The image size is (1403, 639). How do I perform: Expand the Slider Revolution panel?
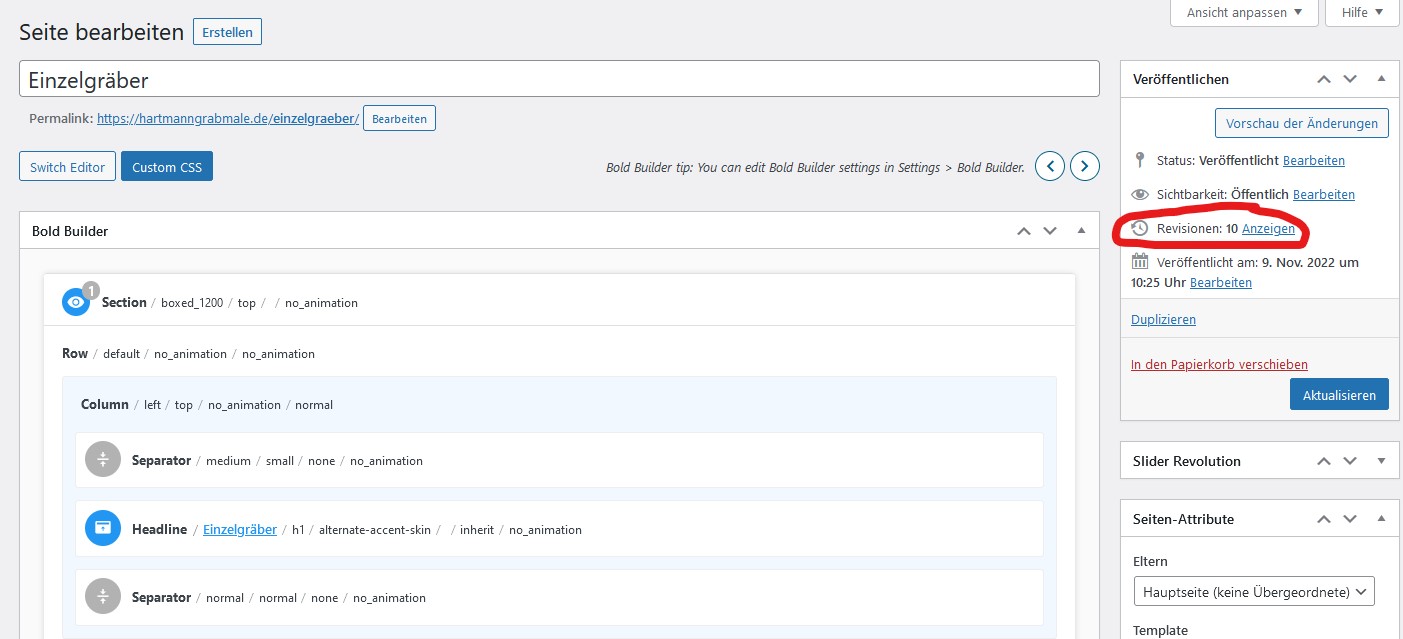click(1381, 461)
